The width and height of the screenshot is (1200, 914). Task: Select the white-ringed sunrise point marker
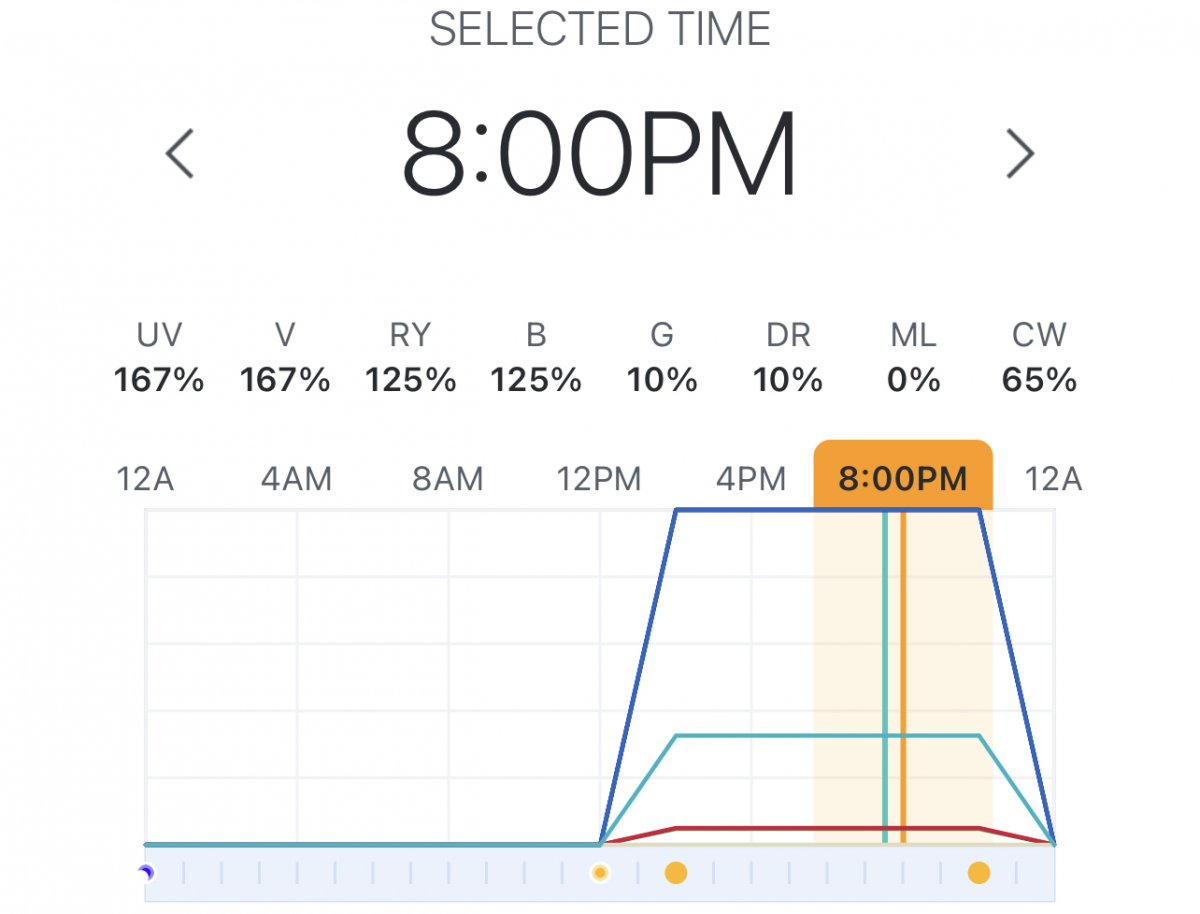[x=600, y=873]
